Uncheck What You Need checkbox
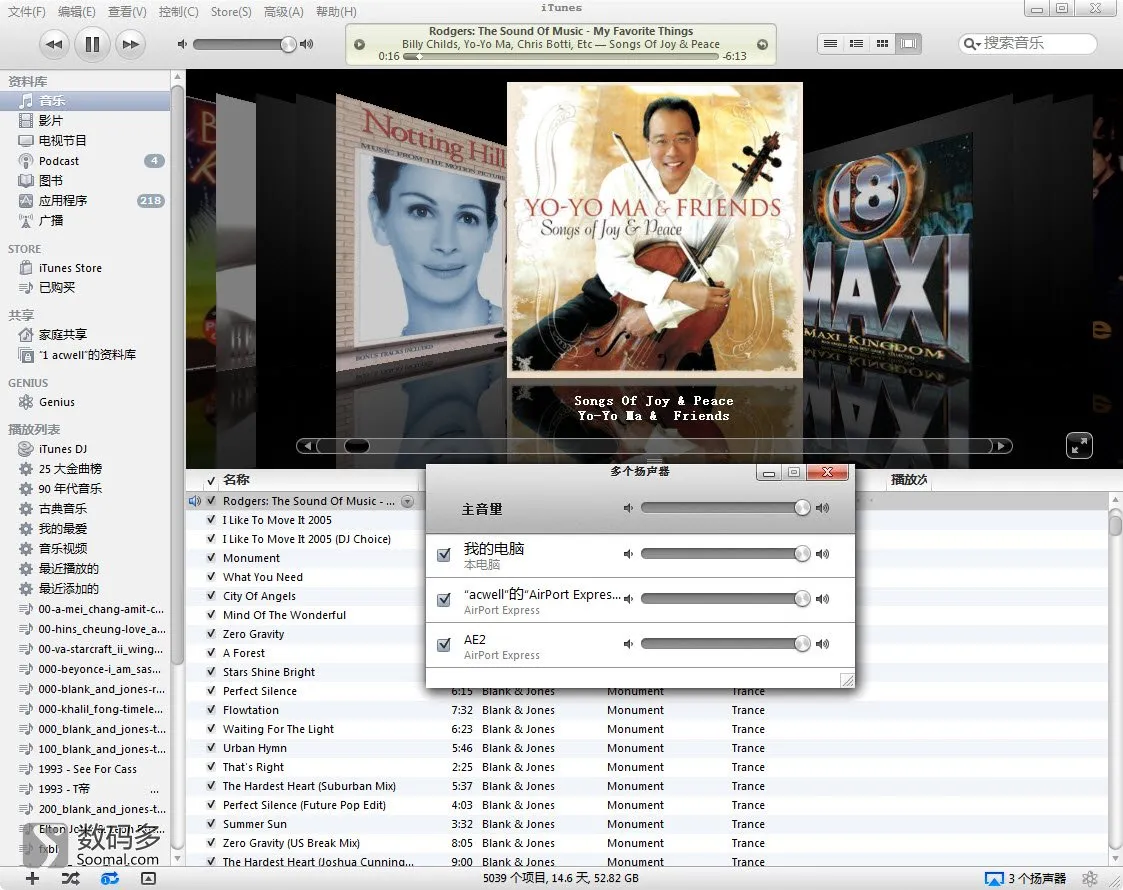 [x=211, y=576]
